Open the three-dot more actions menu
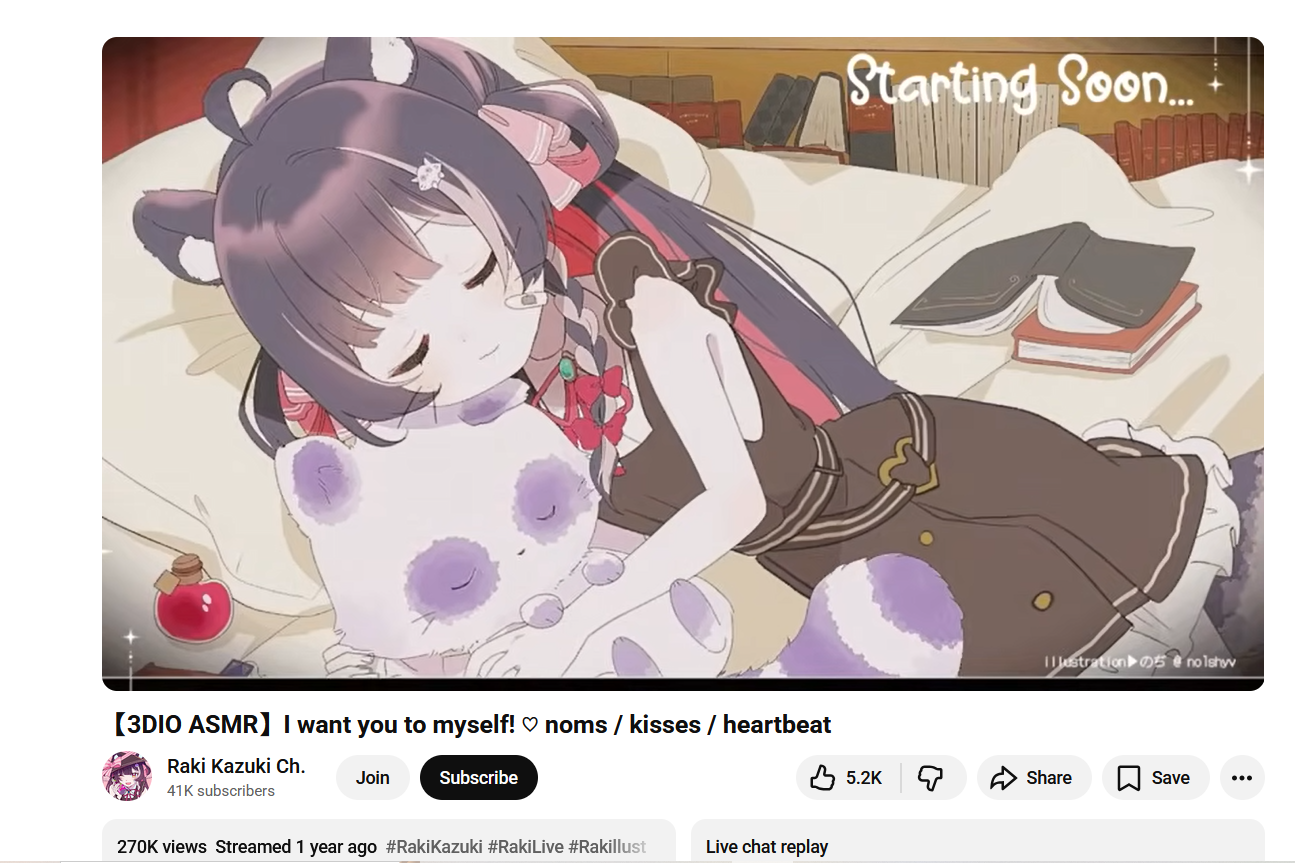1295x863 pixels. coord(1242,778)
